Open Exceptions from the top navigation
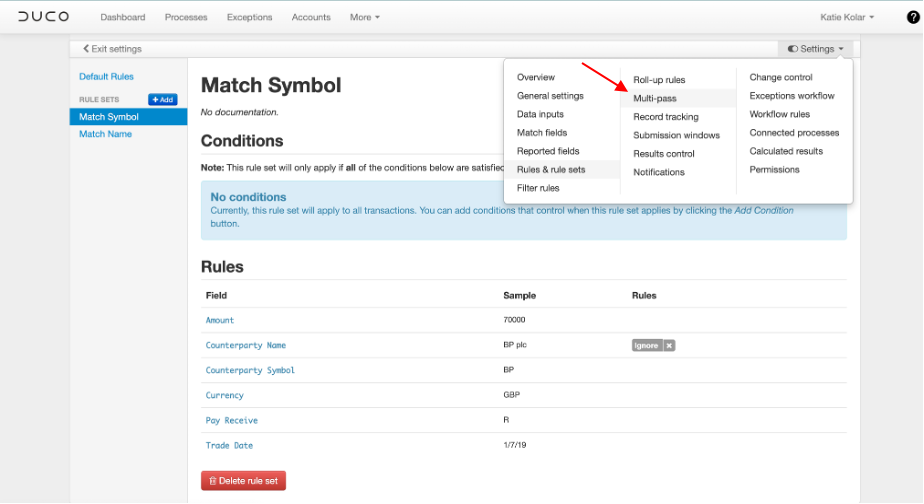This screenshot has height=504, width=924. click(249, 17)
